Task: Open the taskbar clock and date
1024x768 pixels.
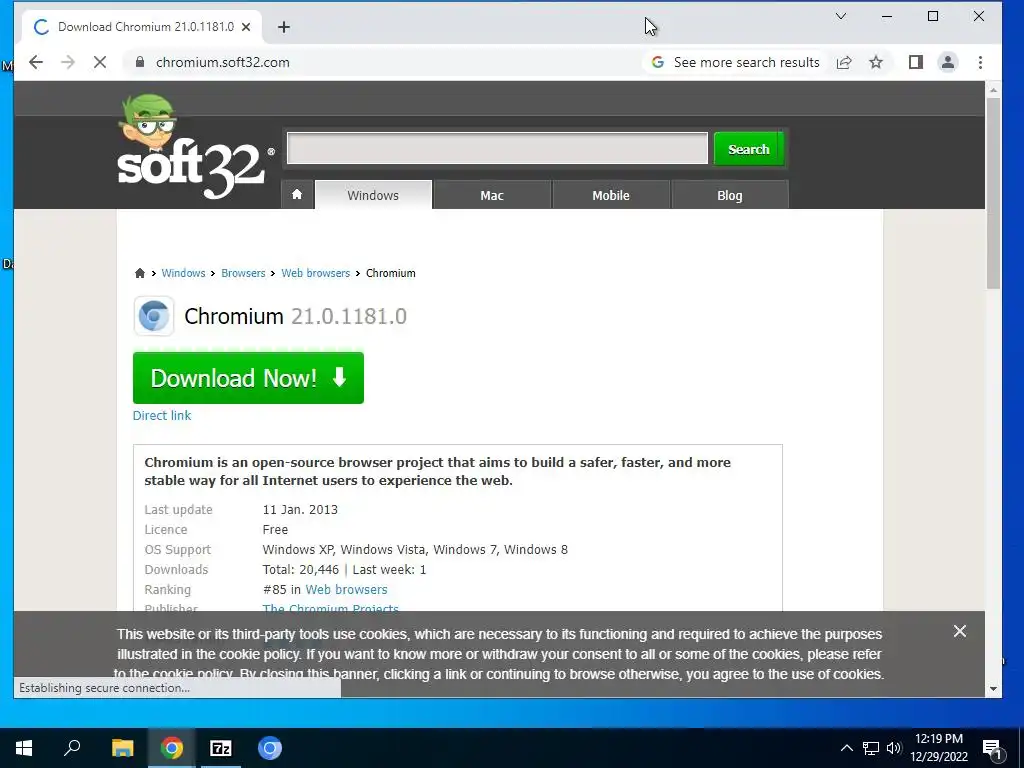Action: (x=938, y=748)
